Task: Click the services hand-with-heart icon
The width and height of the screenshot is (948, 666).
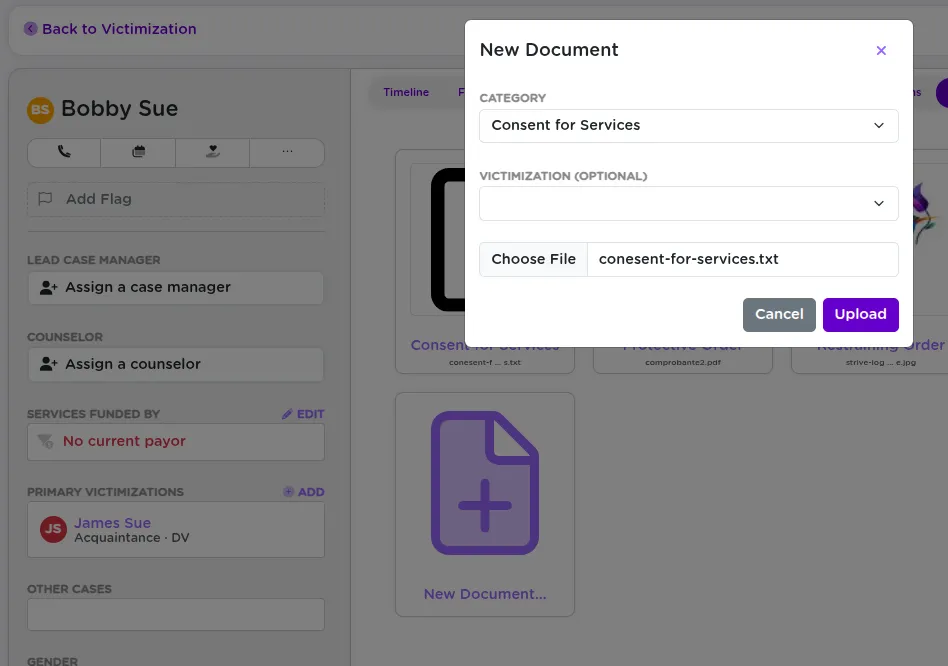Action: [x=212, y=152]
